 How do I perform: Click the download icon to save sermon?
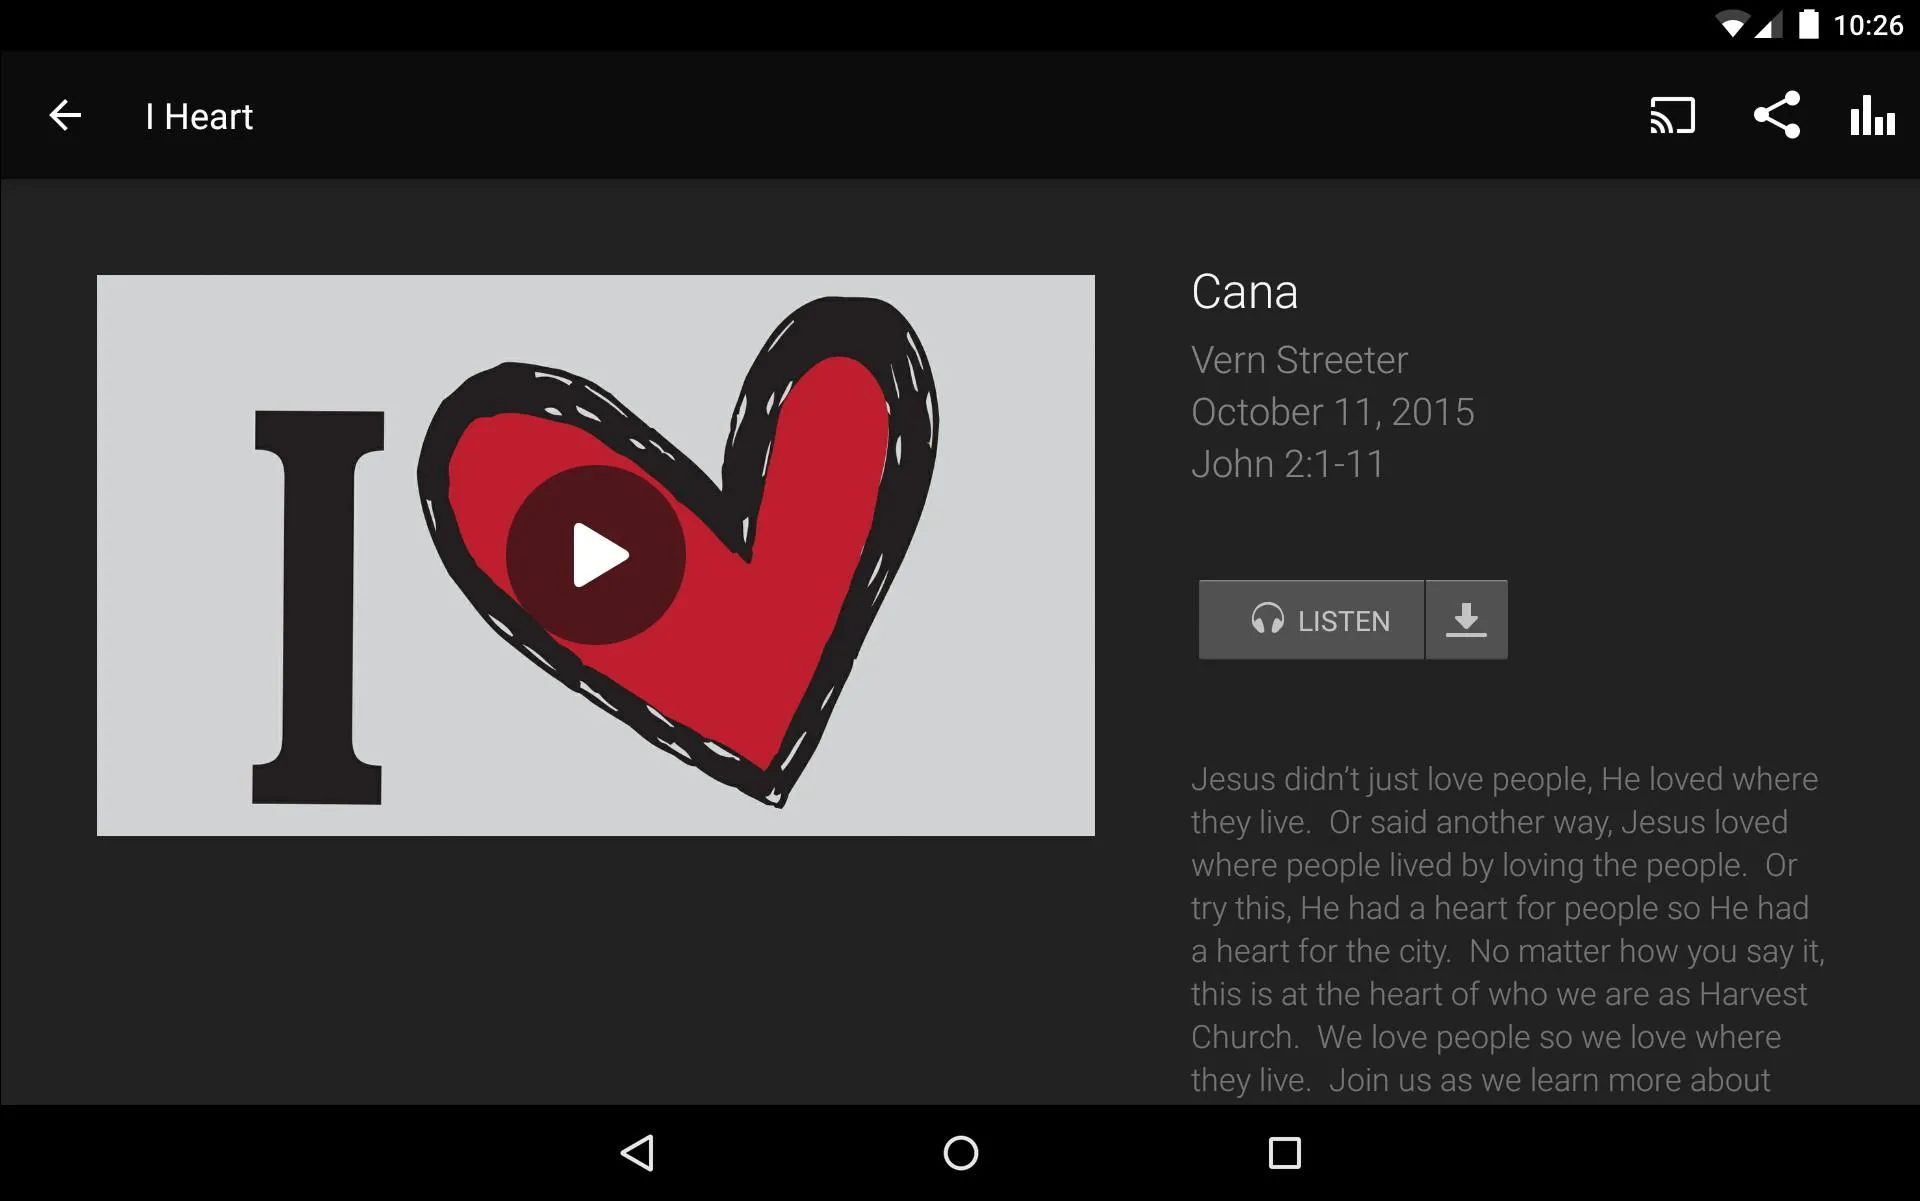coord(1466,620)
